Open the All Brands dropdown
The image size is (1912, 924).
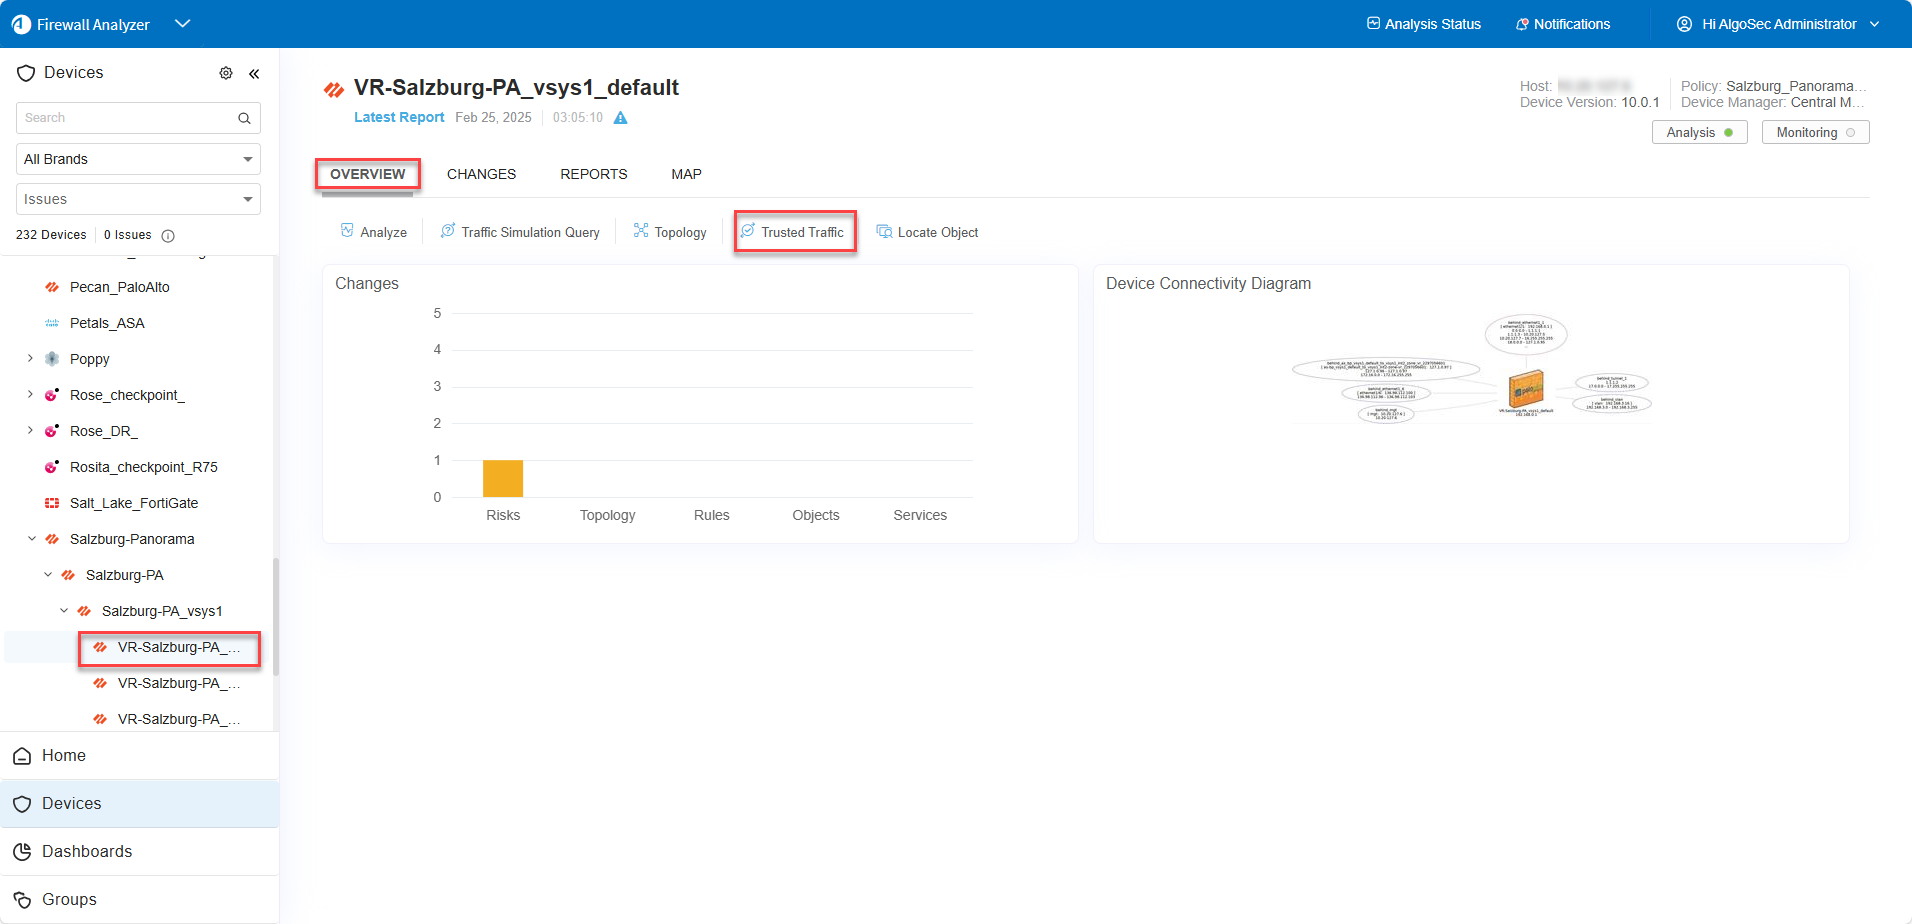(x=138, y=159)
